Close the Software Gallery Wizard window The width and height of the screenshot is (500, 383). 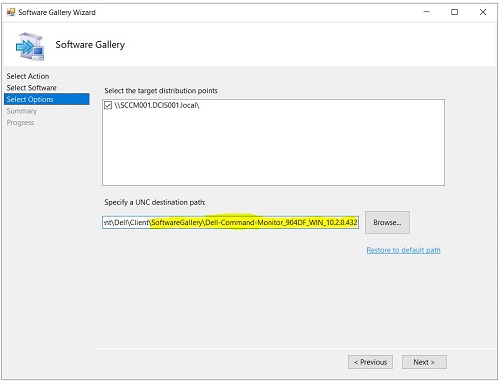[x=483, y=12]
